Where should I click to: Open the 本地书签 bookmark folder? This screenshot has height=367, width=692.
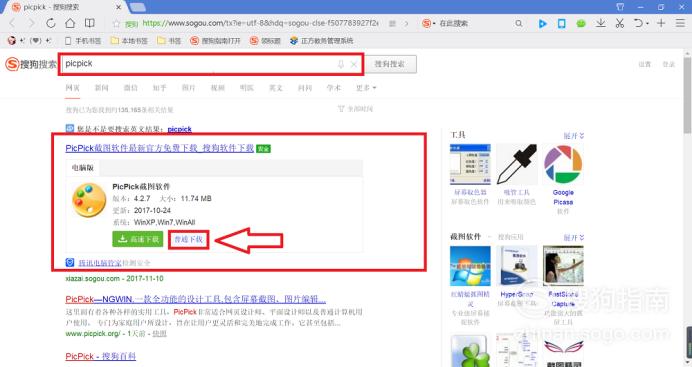(129, 41)
